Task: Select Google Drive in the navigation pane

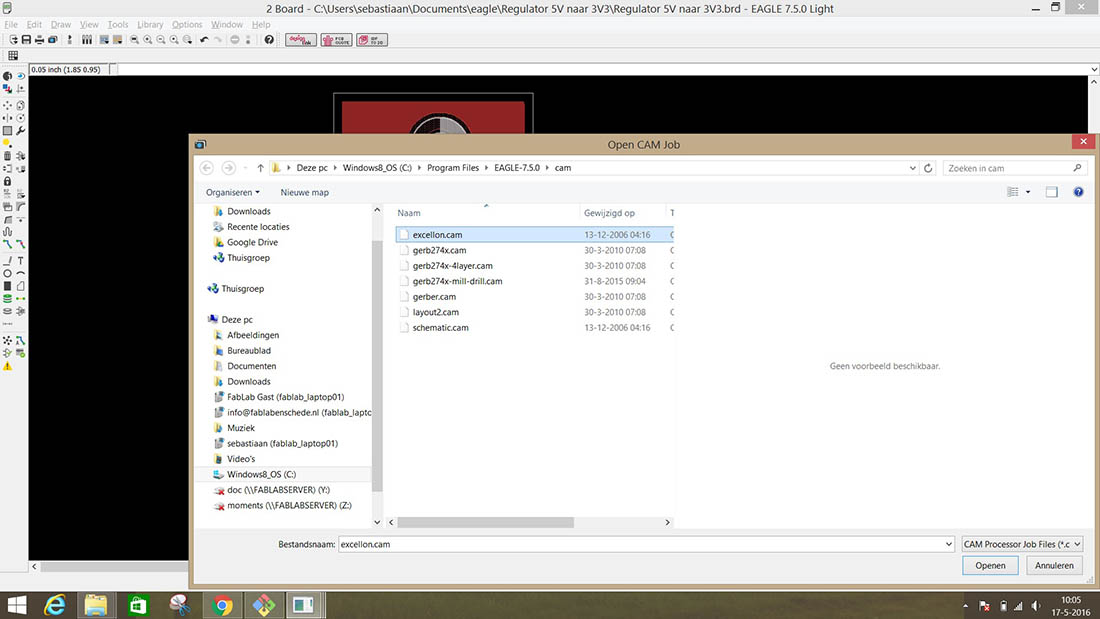Action: point(252,242)
